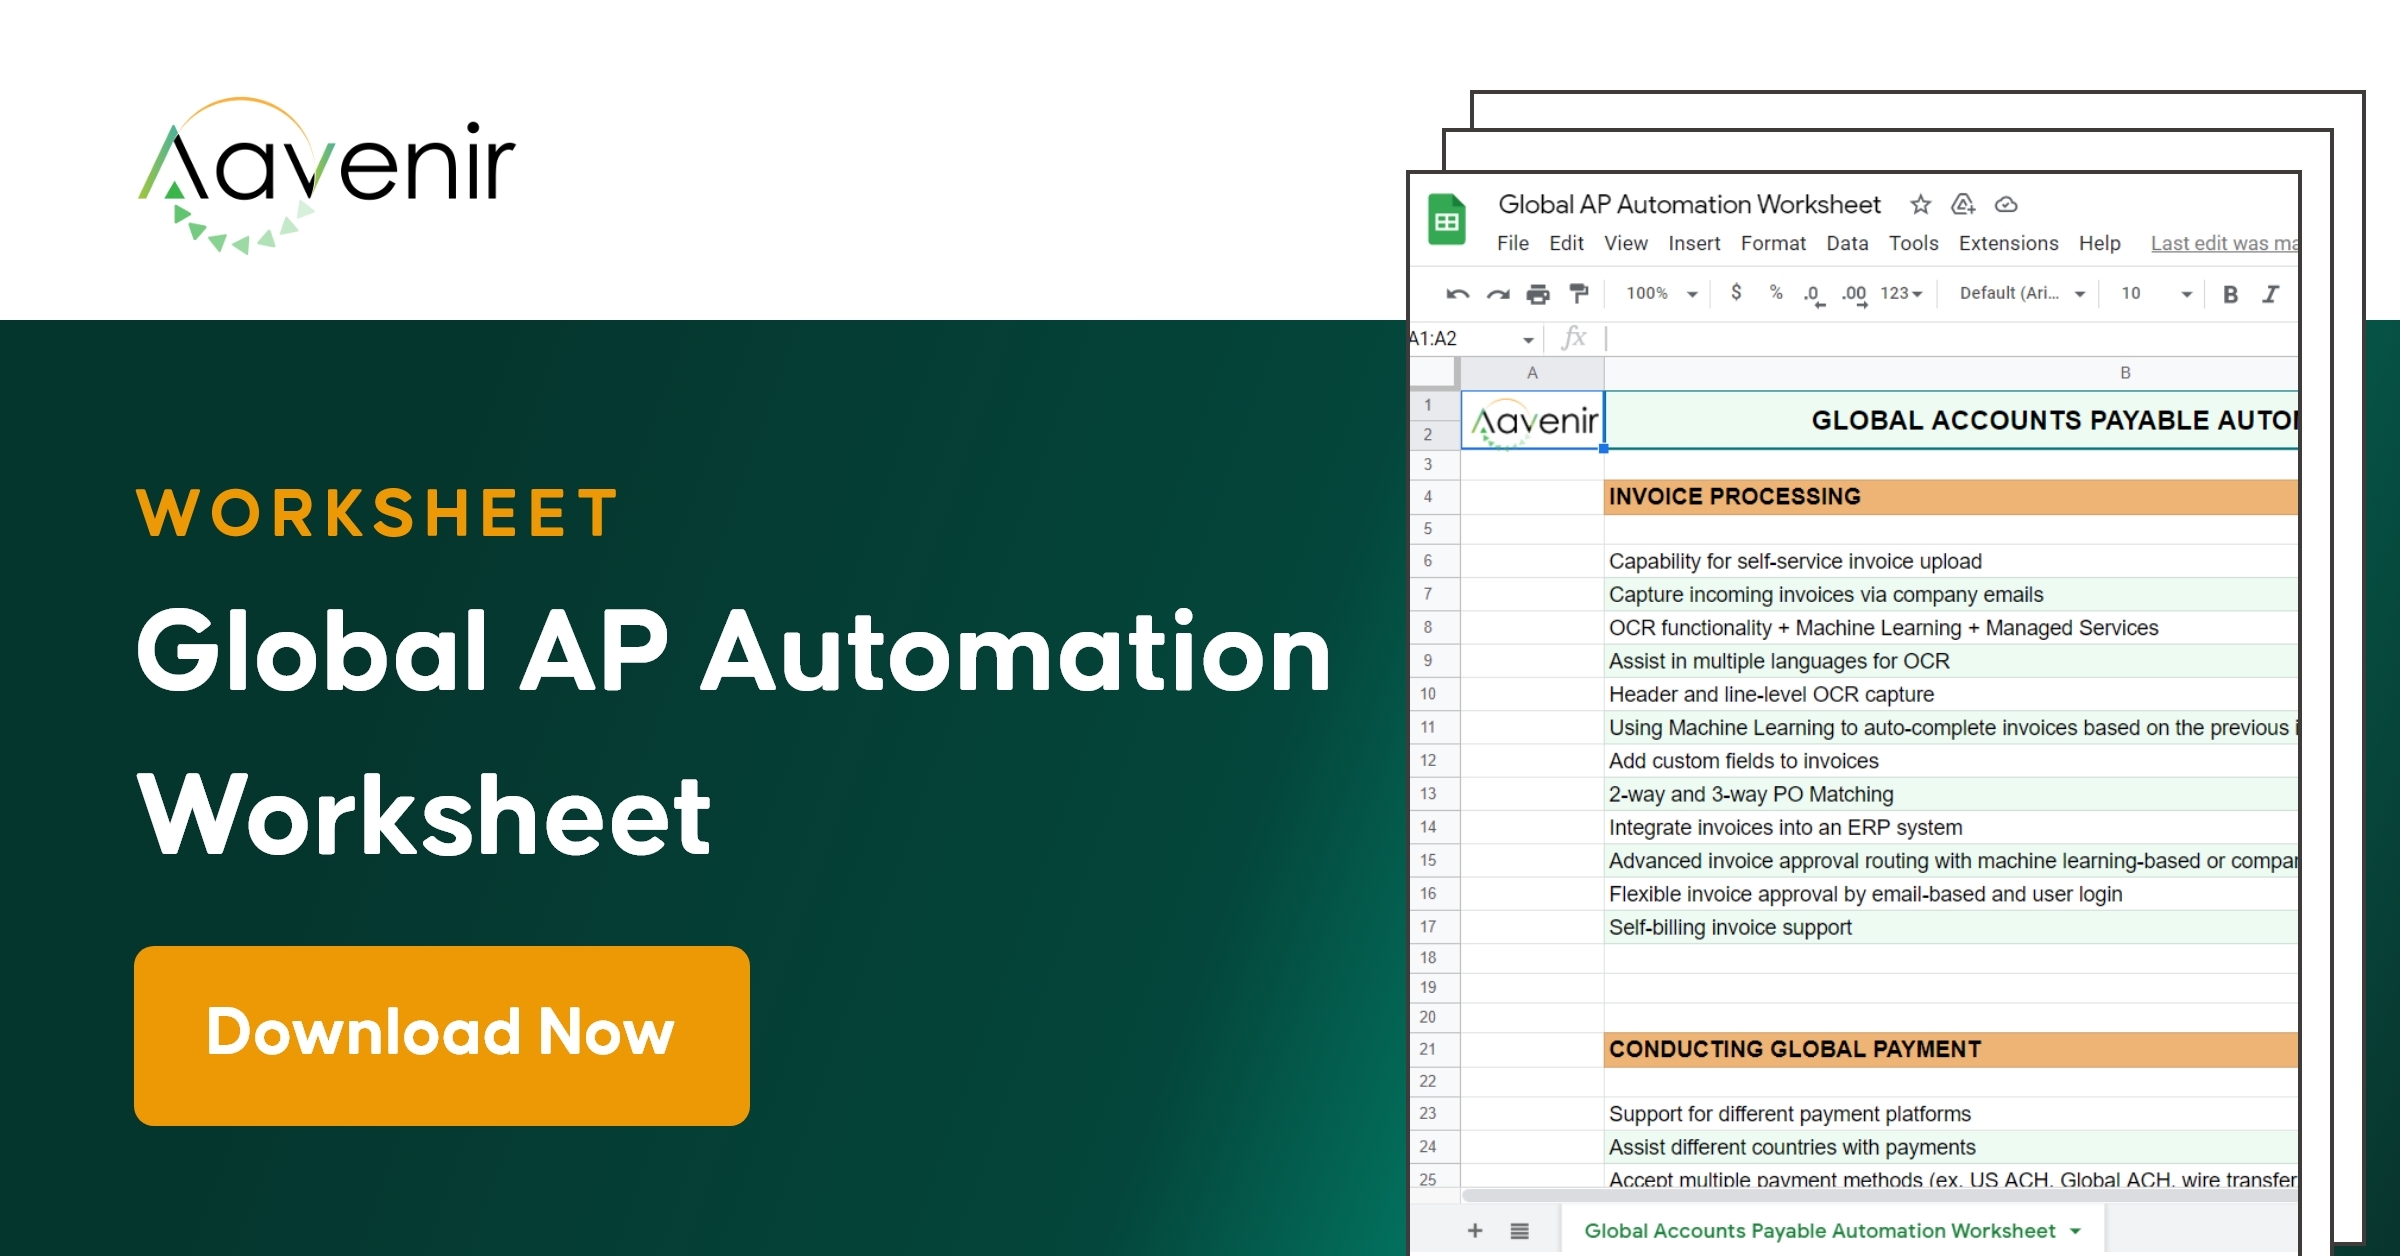Select cell Assist in multiple languages for OCR

[x=1951, y=661]
